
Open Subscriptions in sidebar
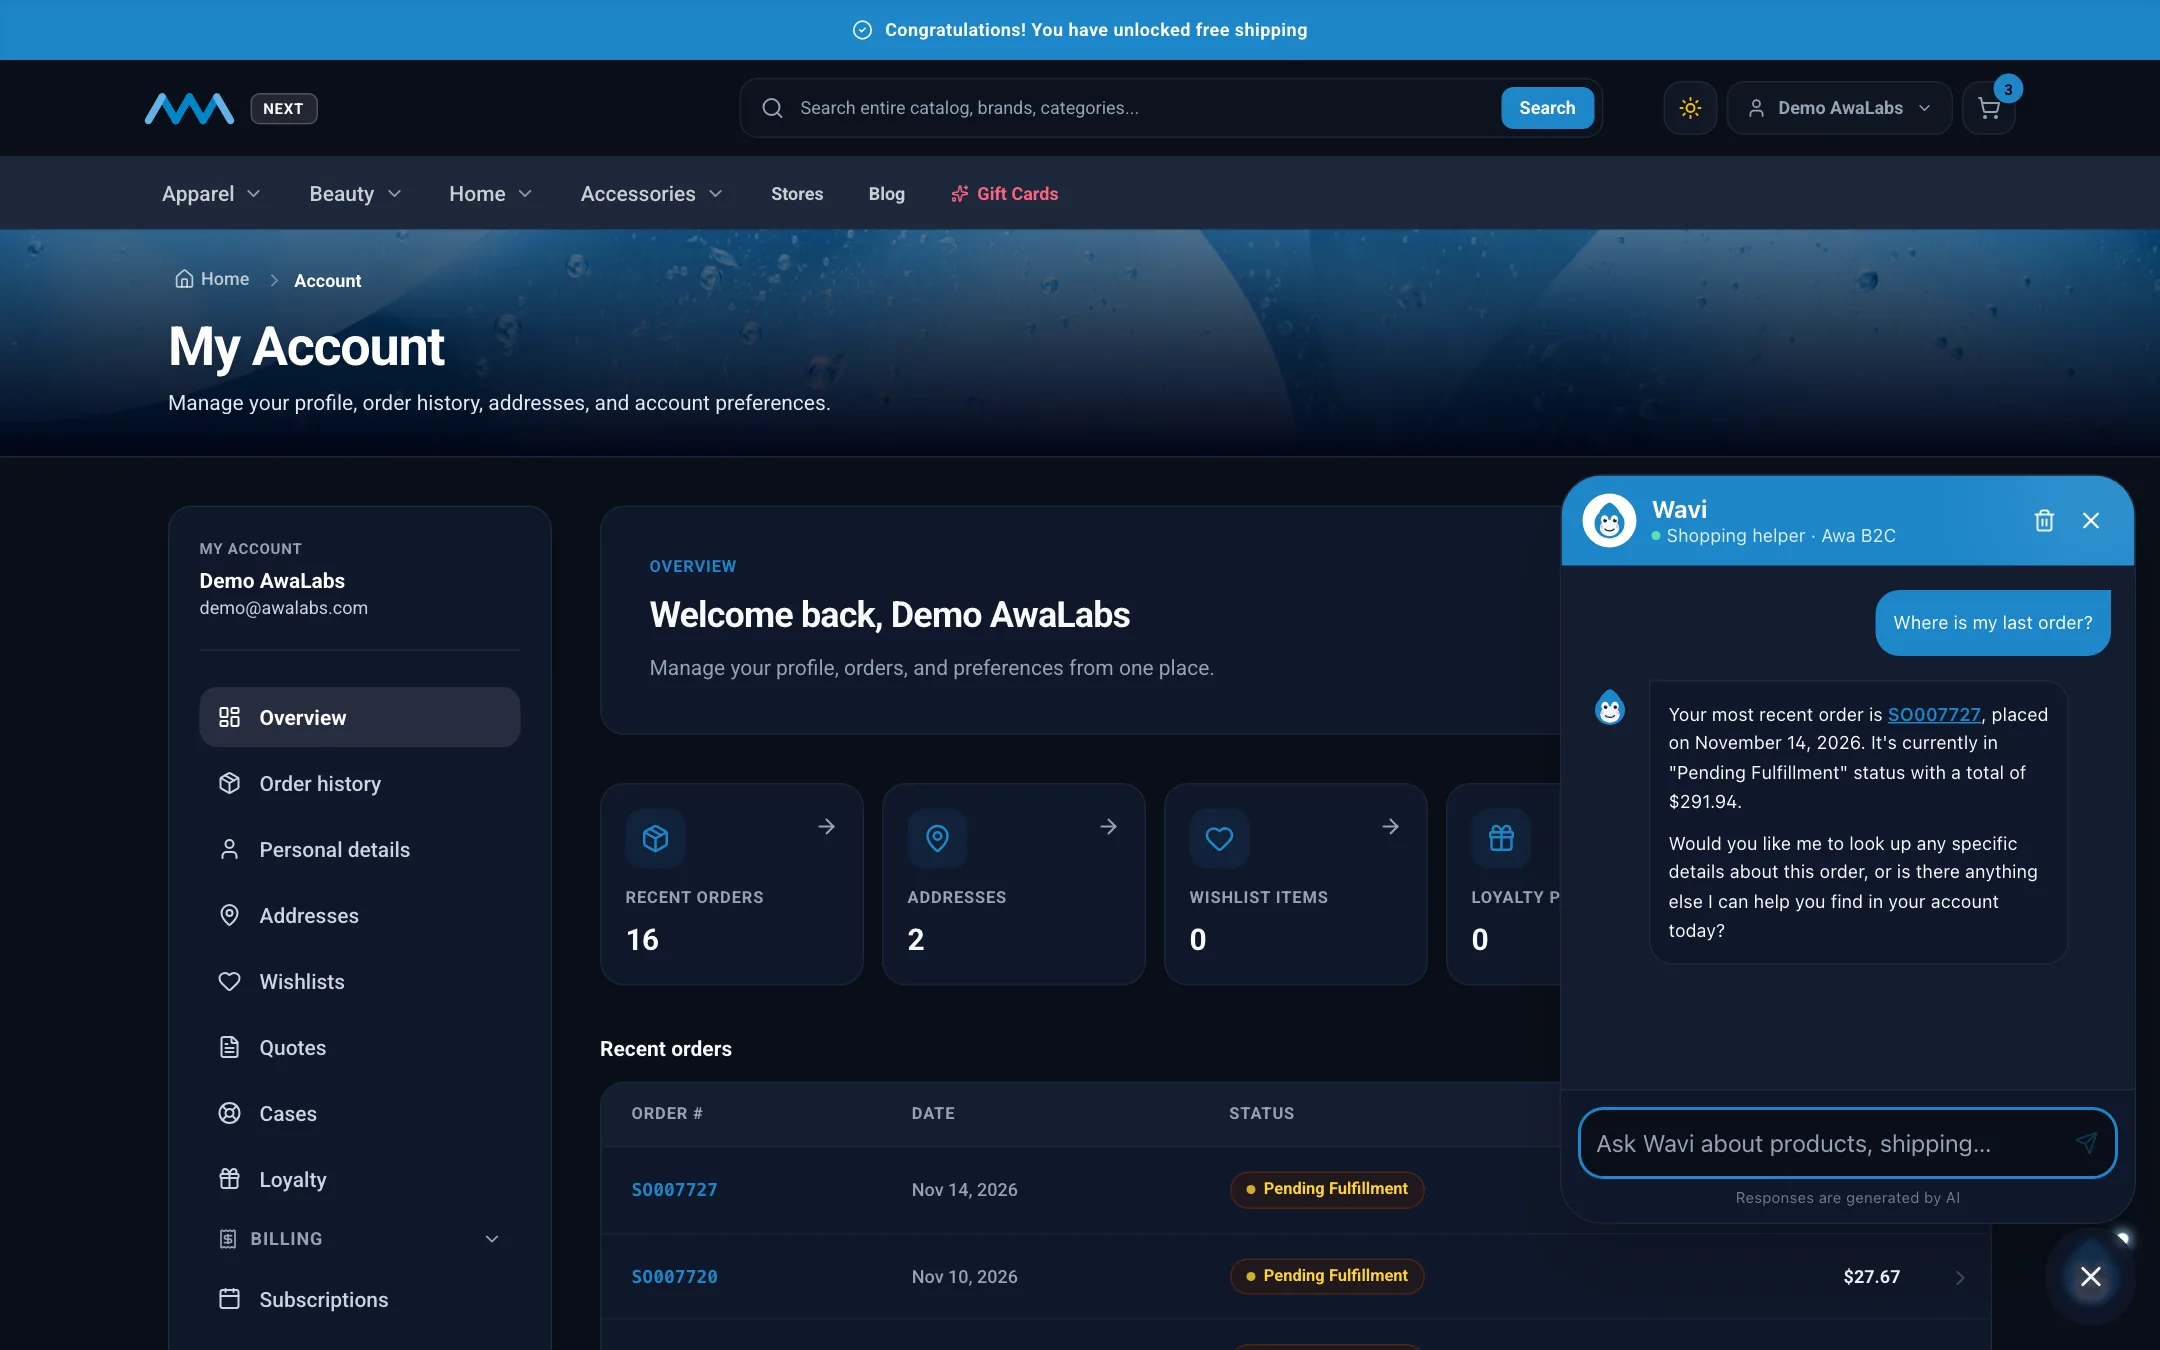360,1299
